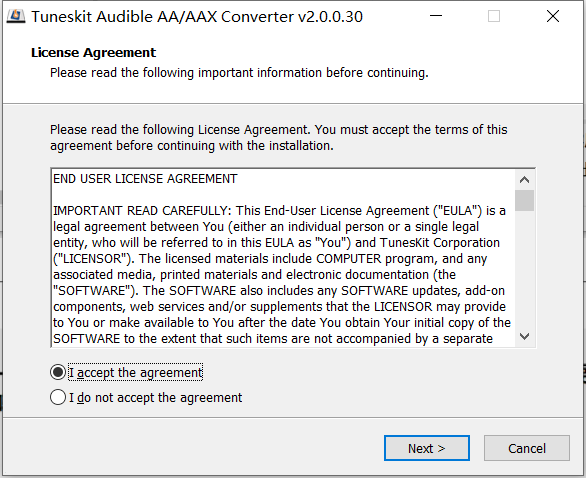
Task: Click the license scrollbar down arrow
Action: [524, 336]
